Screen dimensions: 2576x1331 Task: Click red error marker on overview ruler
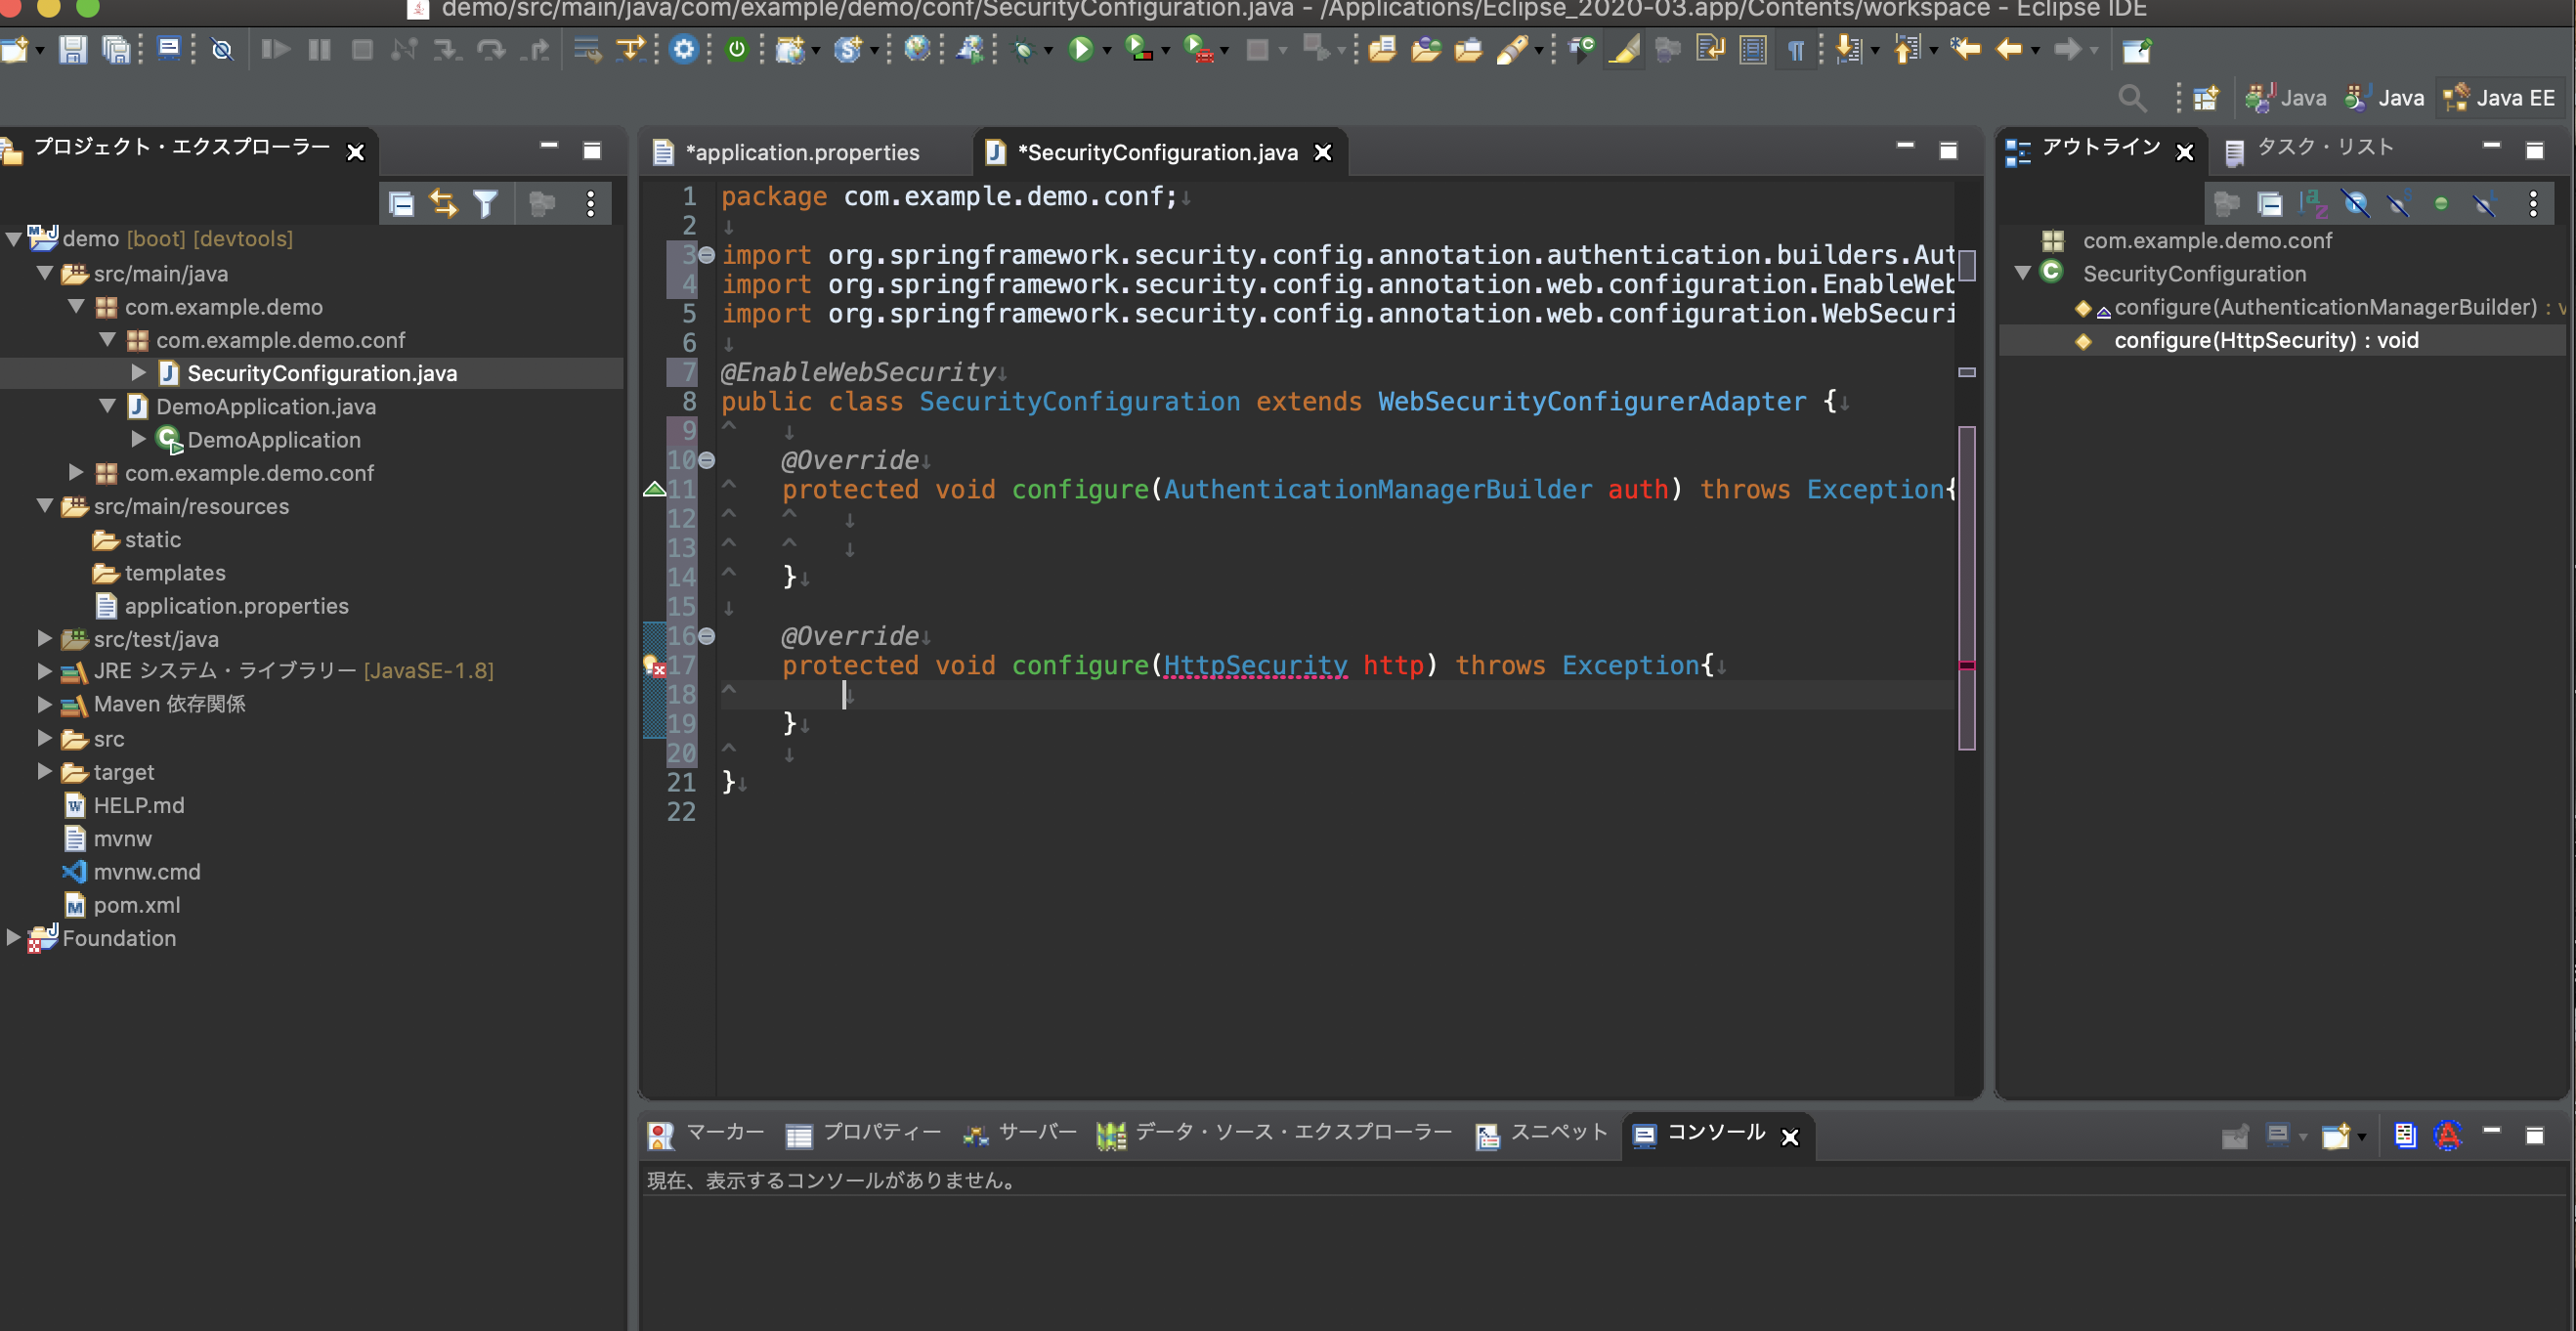point(1966,665)
